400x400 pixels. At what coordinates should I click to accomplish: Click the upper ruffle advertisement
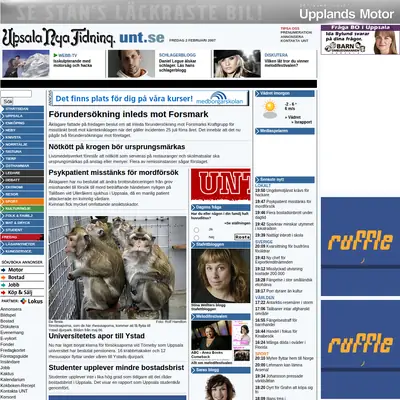[x=360, y=246]
